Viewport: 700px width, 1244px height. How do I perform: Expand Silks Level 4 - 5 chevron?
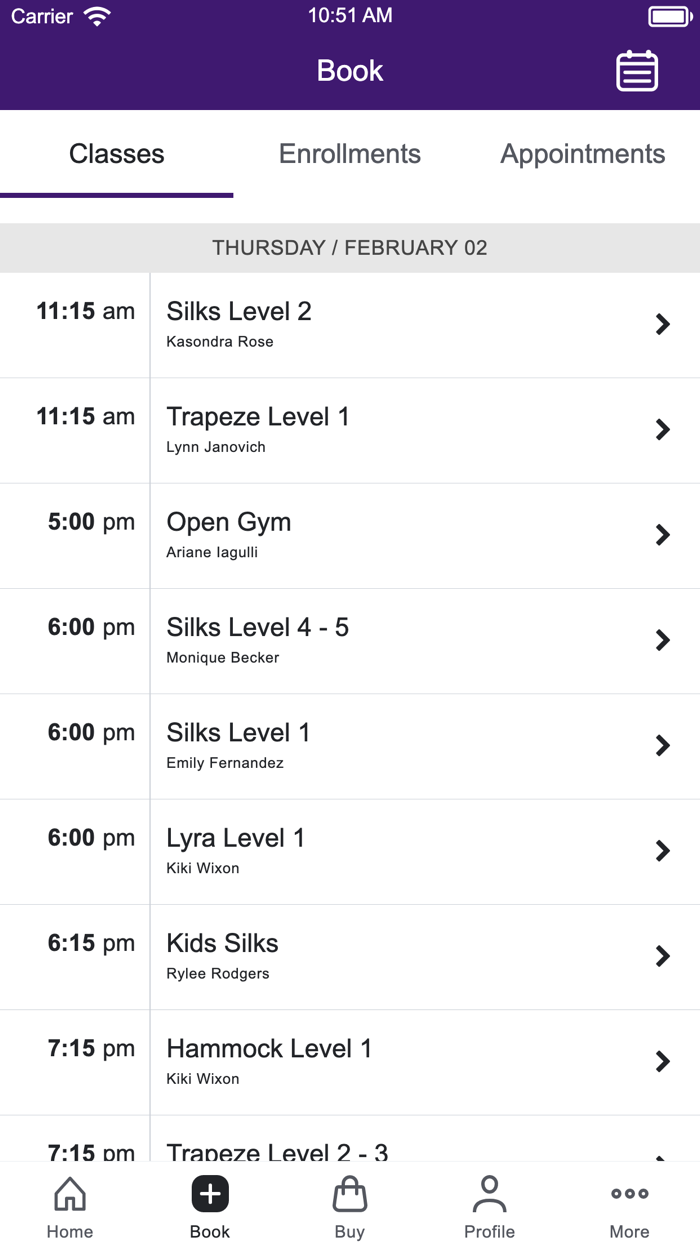(x=662, y=640)
